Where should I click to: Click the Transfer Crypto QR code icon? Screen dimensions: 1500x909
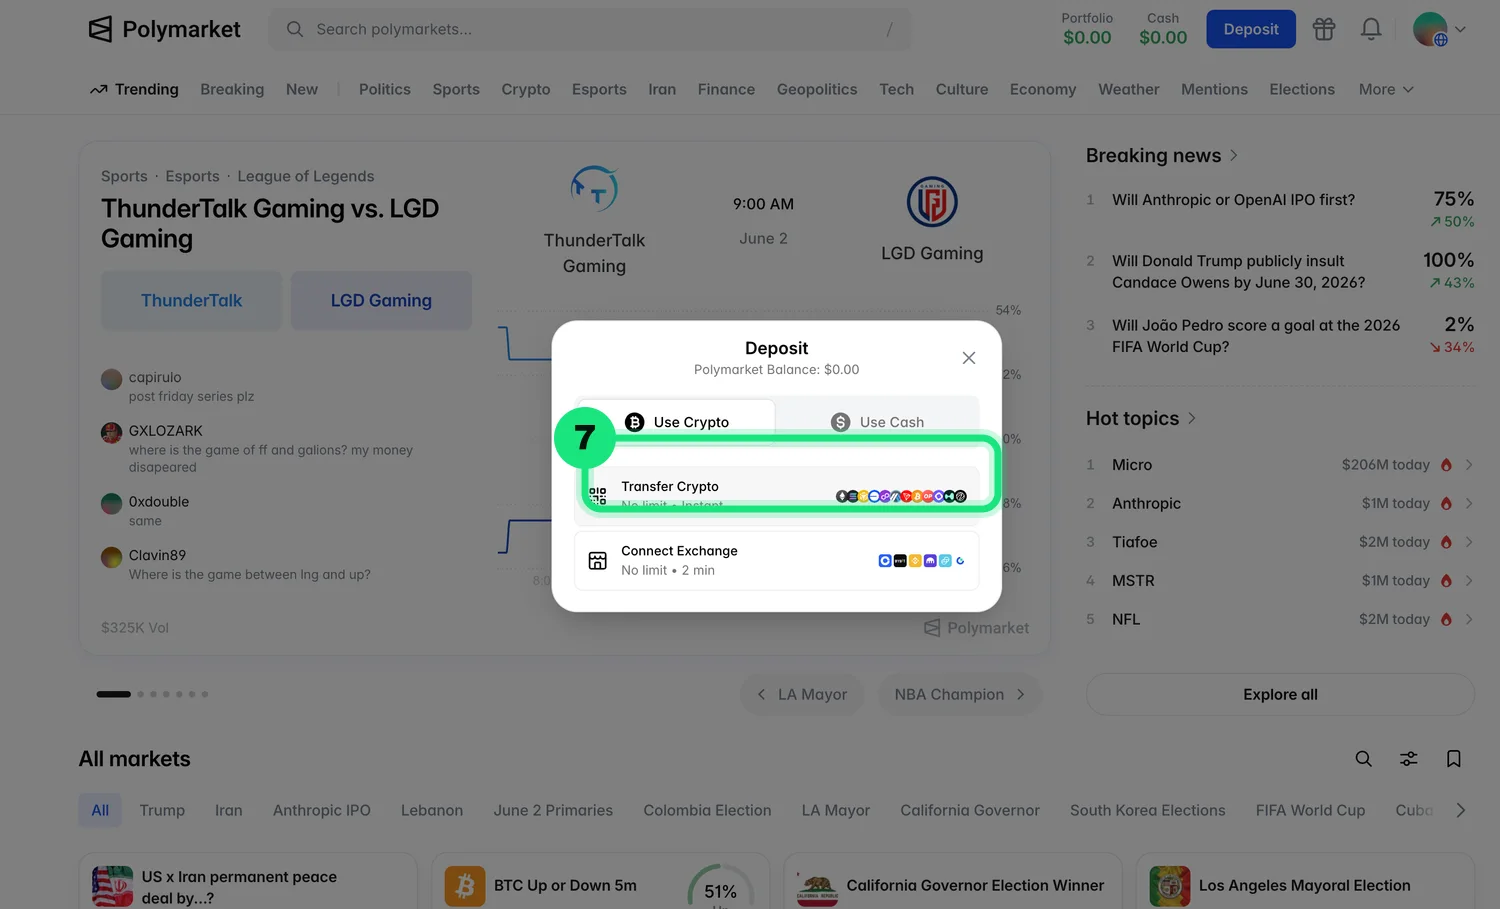click(x=598, y=496)
